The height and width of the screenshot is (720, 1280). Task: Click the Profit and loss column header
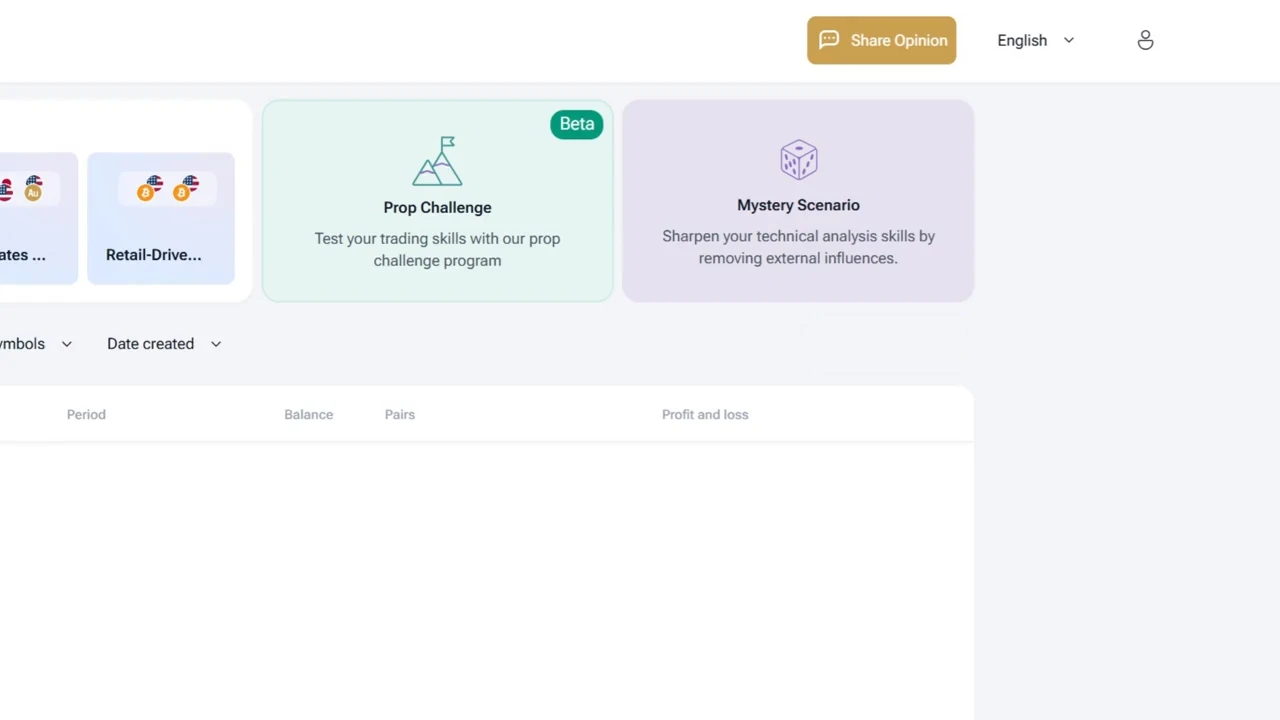pos(704,414)
